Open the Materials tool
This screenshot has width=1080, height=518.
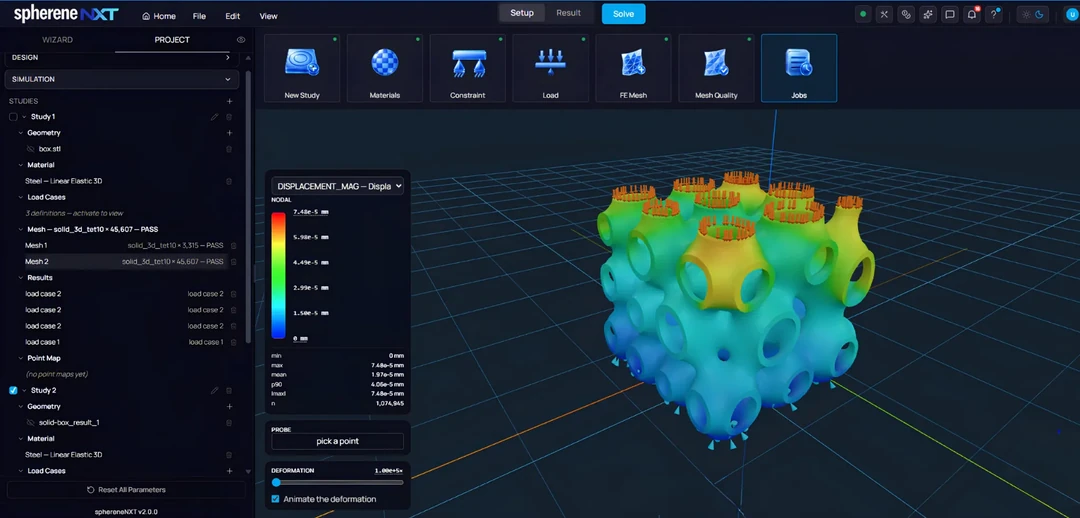tap(384, 68)
